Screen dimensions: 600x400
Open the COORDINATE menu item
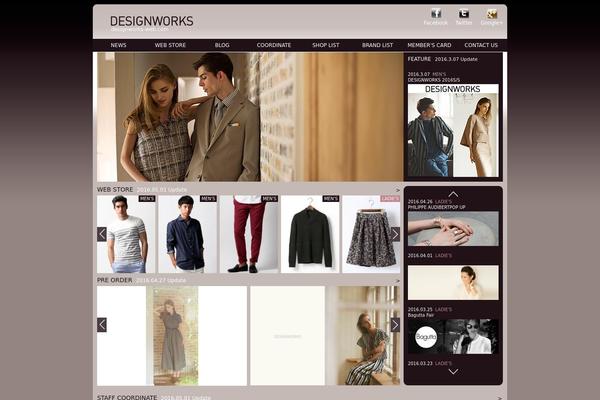point(274,45)
